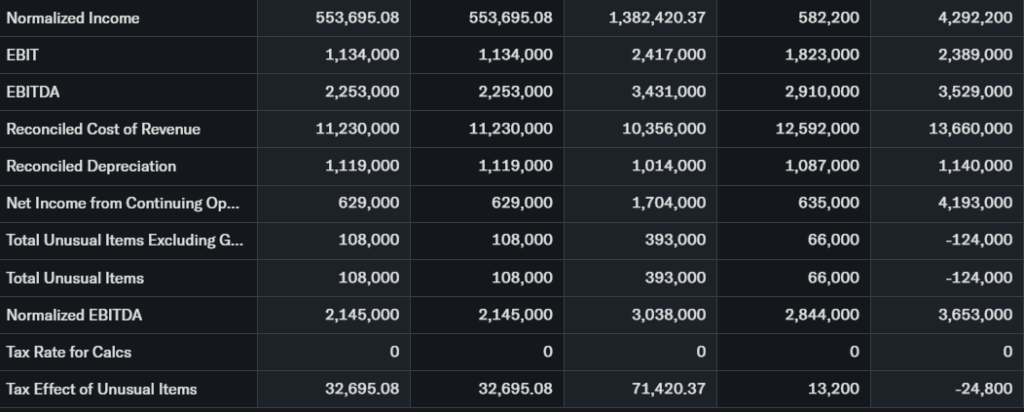Select the cost of revenue cell 12,592,000

(x=817, y=129)
